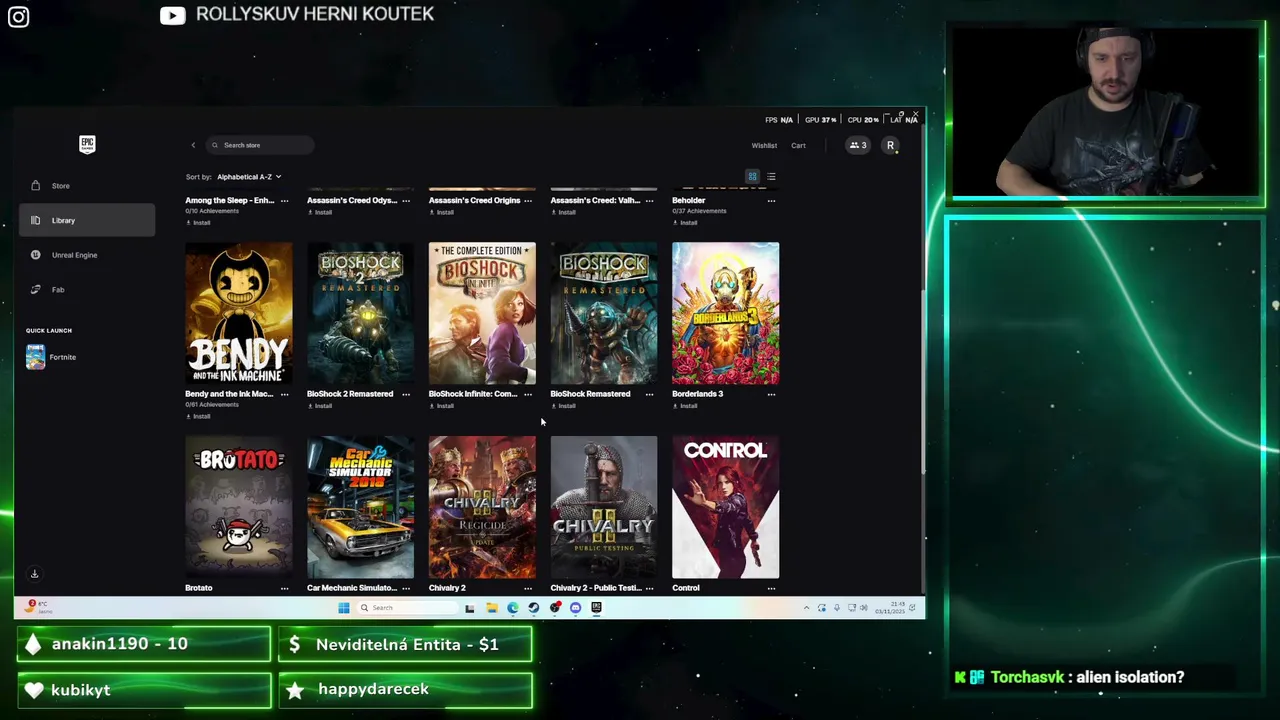Open File Explorer from taskbar

pyautogui.click(x=491, y=608)
